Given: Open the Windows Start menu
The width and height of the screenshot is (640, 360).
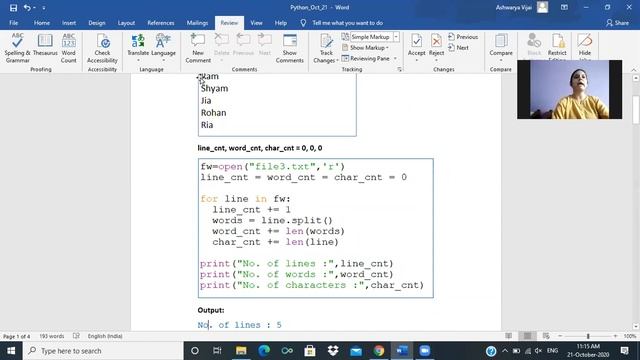Looking at the screenshot, I should click(11, 351).
